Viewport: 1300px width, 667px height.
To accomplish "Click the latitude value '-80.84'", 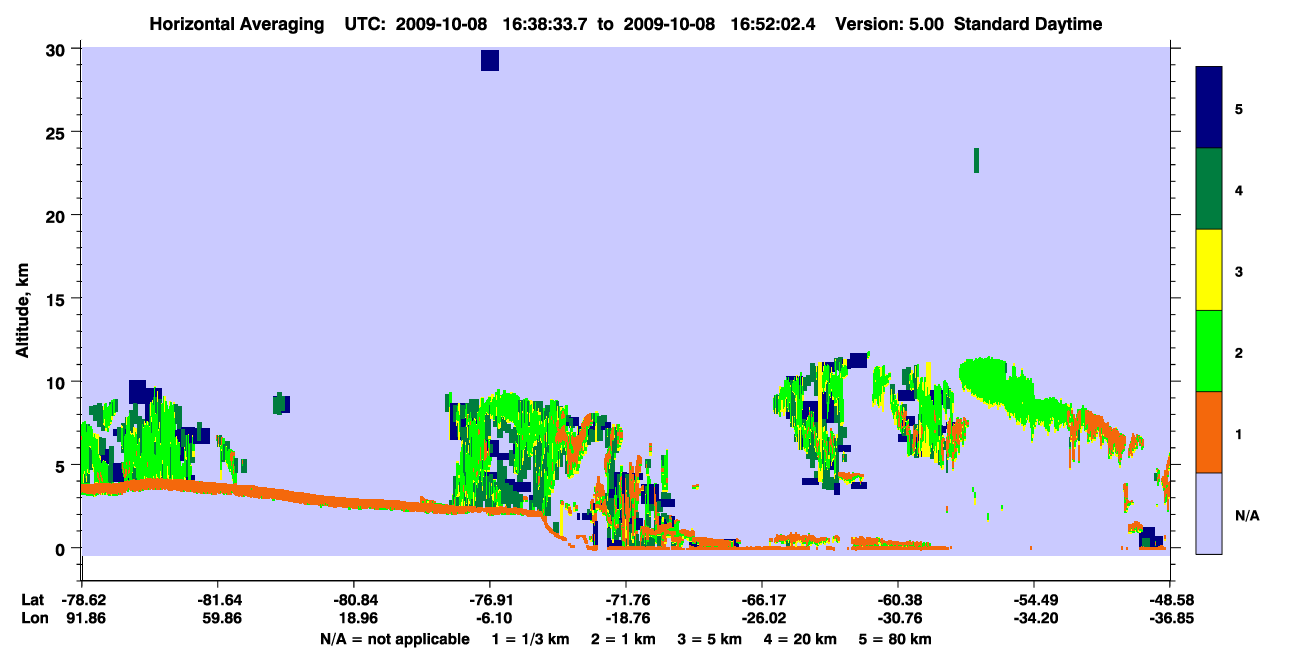I will click(x=354, y=600).
